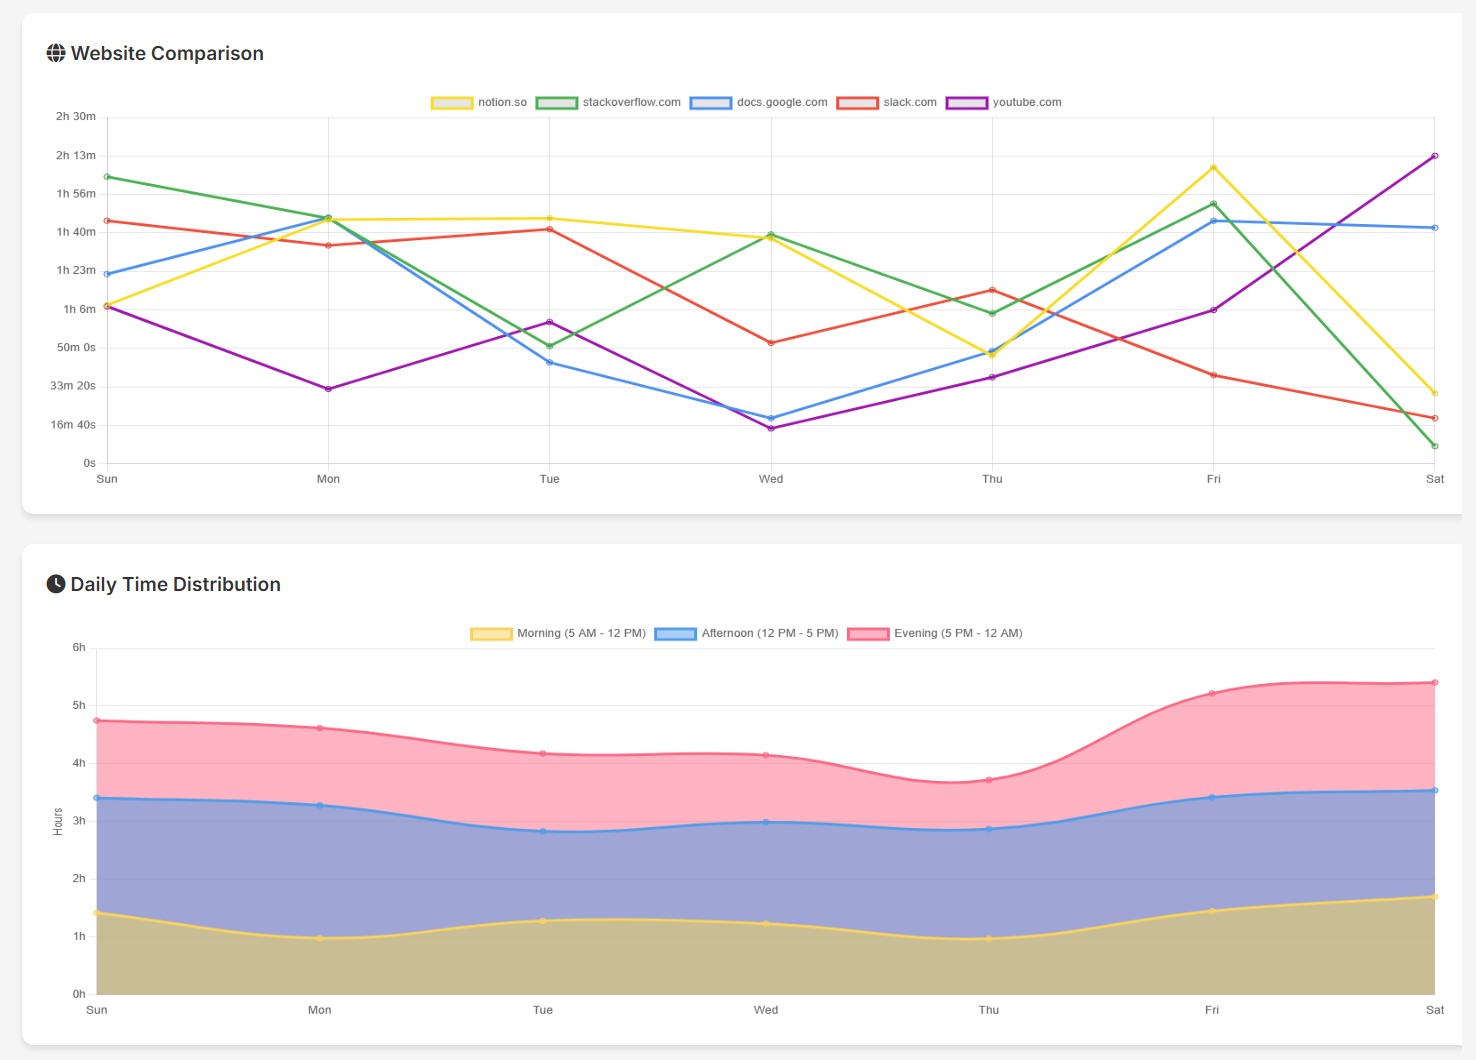Select Afternoon data point on Wednesday
This screenshot has height=1060, width=1476.
tap(766, 822)
